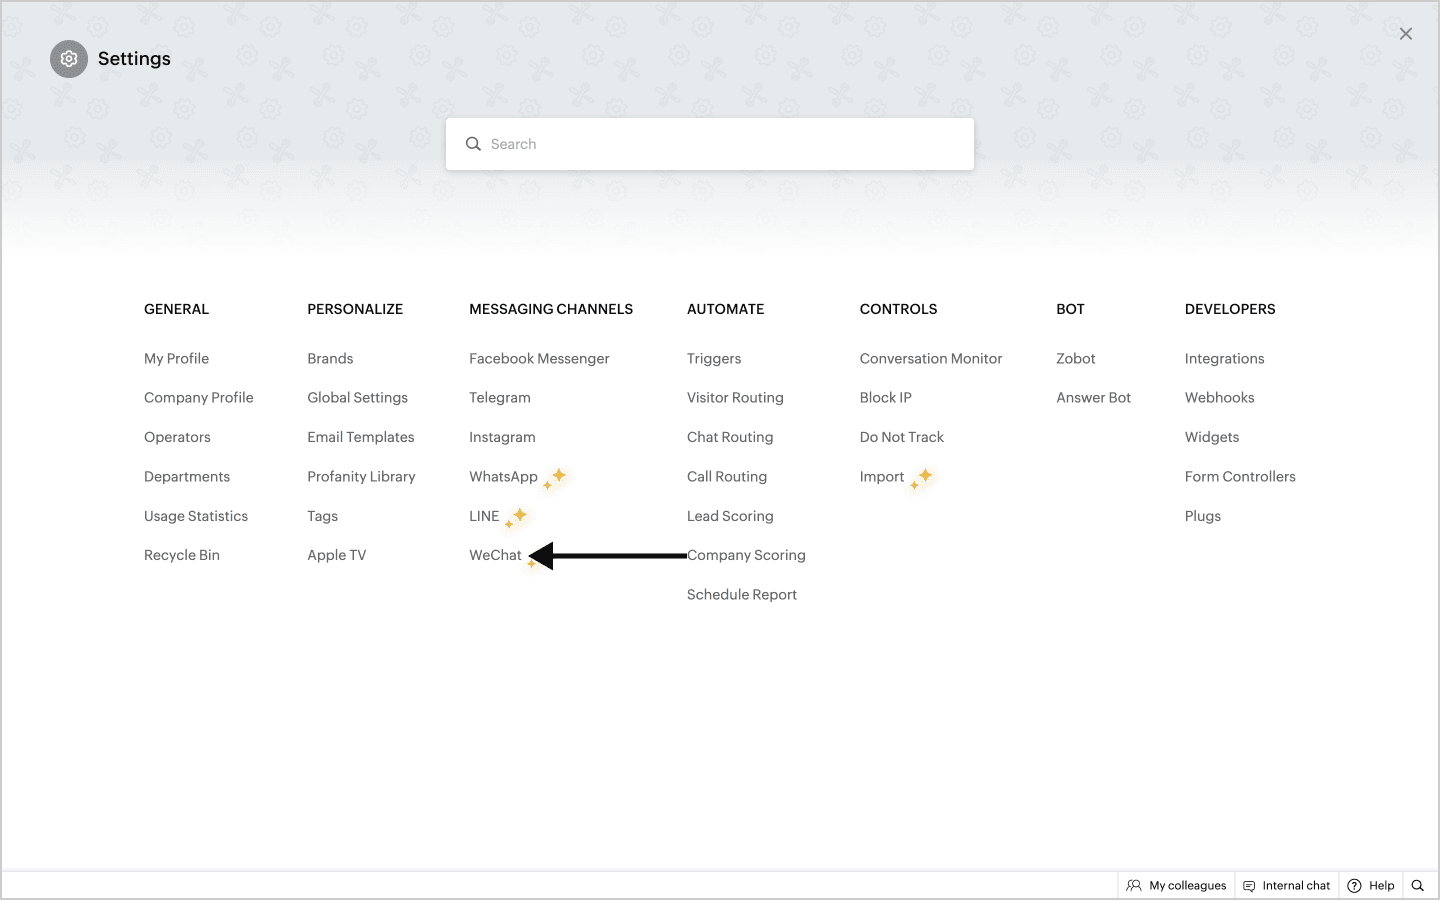The image size is (1440, 900).
Task: Open Apple TV settings
Action: pos(337,555)
